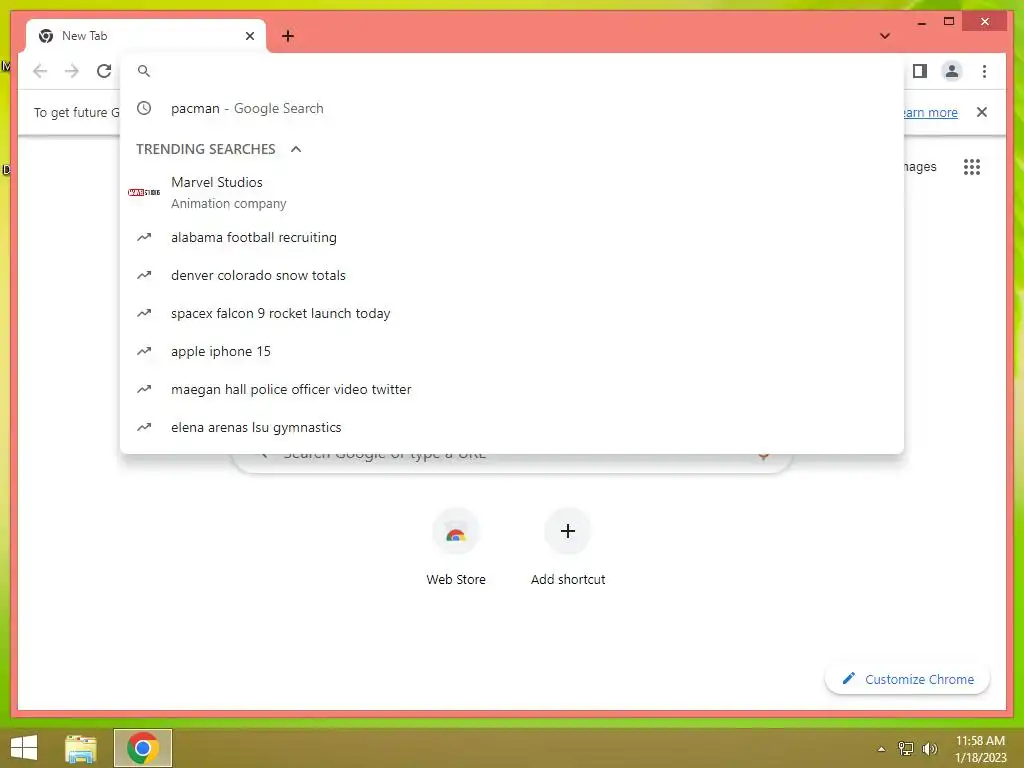Open Customize Chrome

[908, 679]
